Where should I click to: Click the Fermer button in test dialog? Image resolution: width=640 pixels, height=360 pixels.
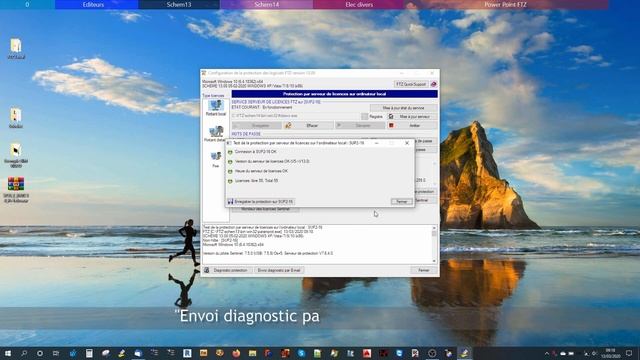click(402, 202)
